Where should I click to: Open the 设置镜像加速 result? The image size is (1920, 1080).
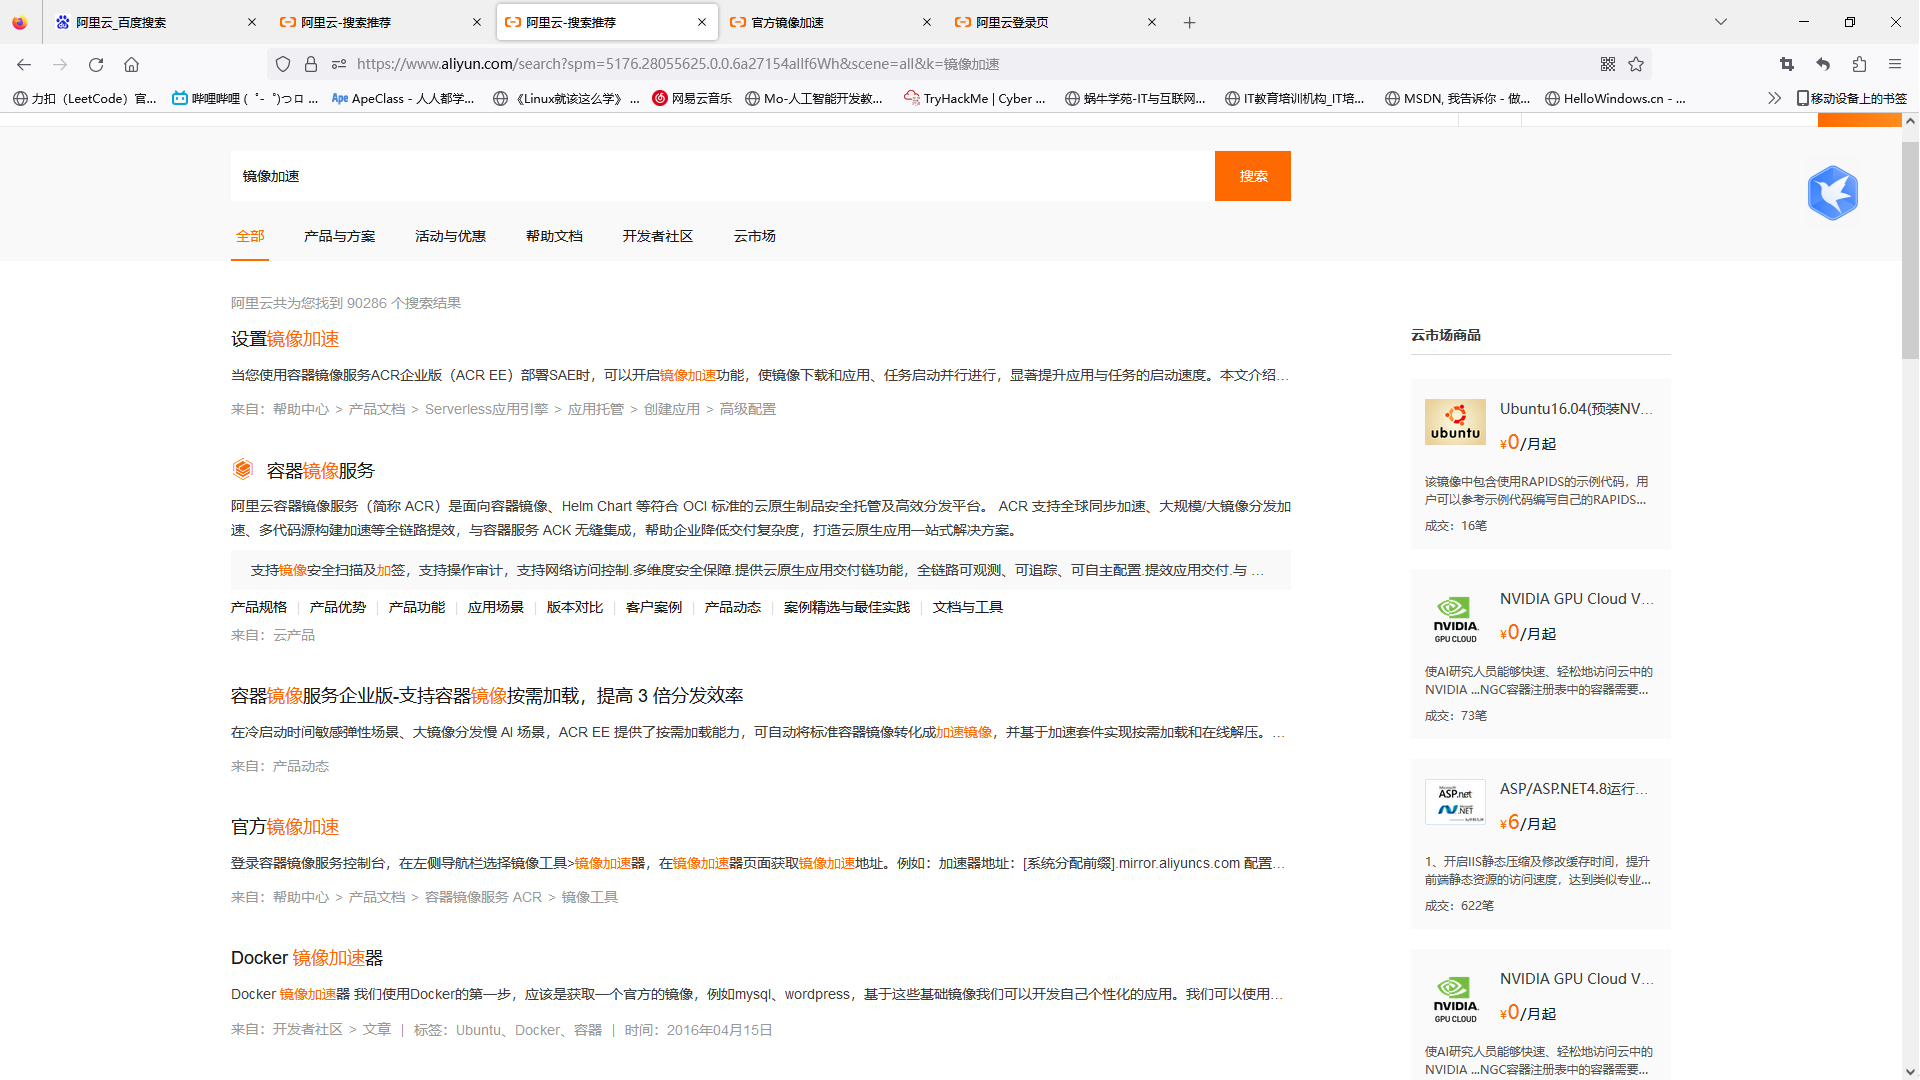pyautogui.click(x=285, y=339)
